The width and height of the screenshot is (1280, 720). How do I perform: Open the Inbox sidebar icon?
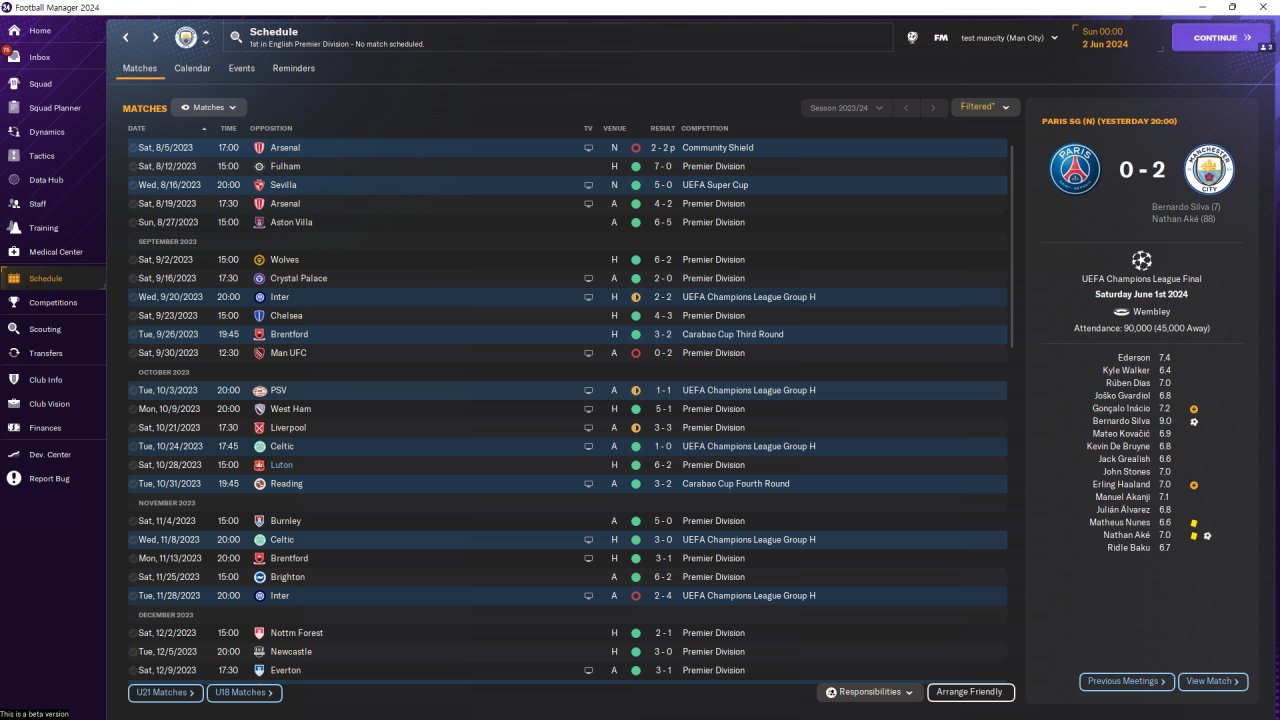14,58
